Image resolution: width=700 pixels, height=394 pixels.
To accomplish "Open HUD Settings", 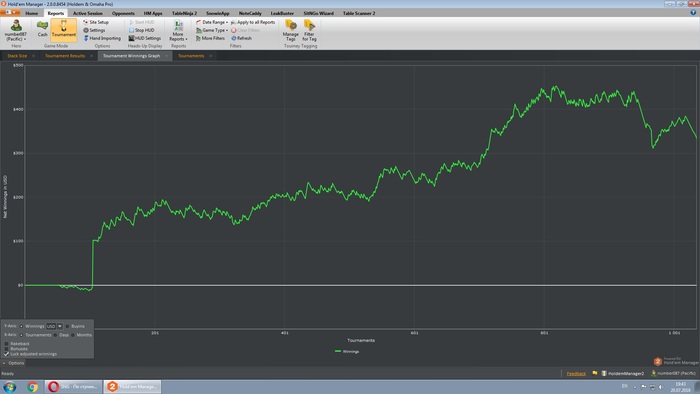I will (x=145, y=38).
